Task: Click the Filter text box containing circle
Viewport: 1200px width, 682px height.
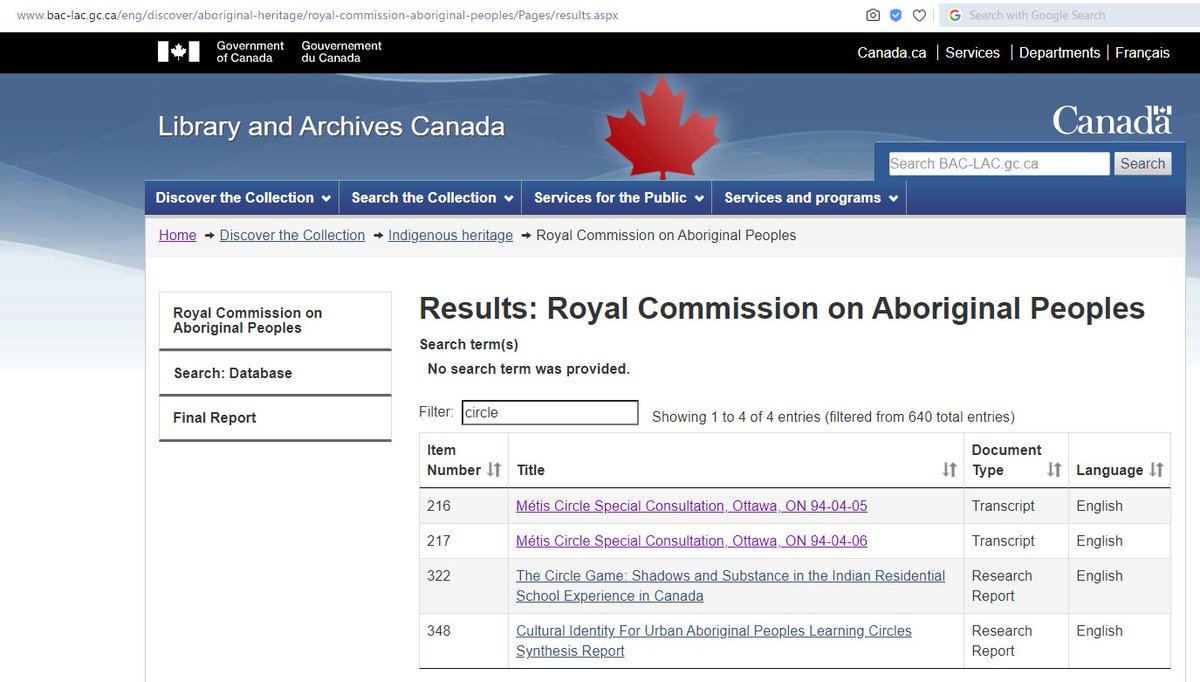Action: coord(550,412)
